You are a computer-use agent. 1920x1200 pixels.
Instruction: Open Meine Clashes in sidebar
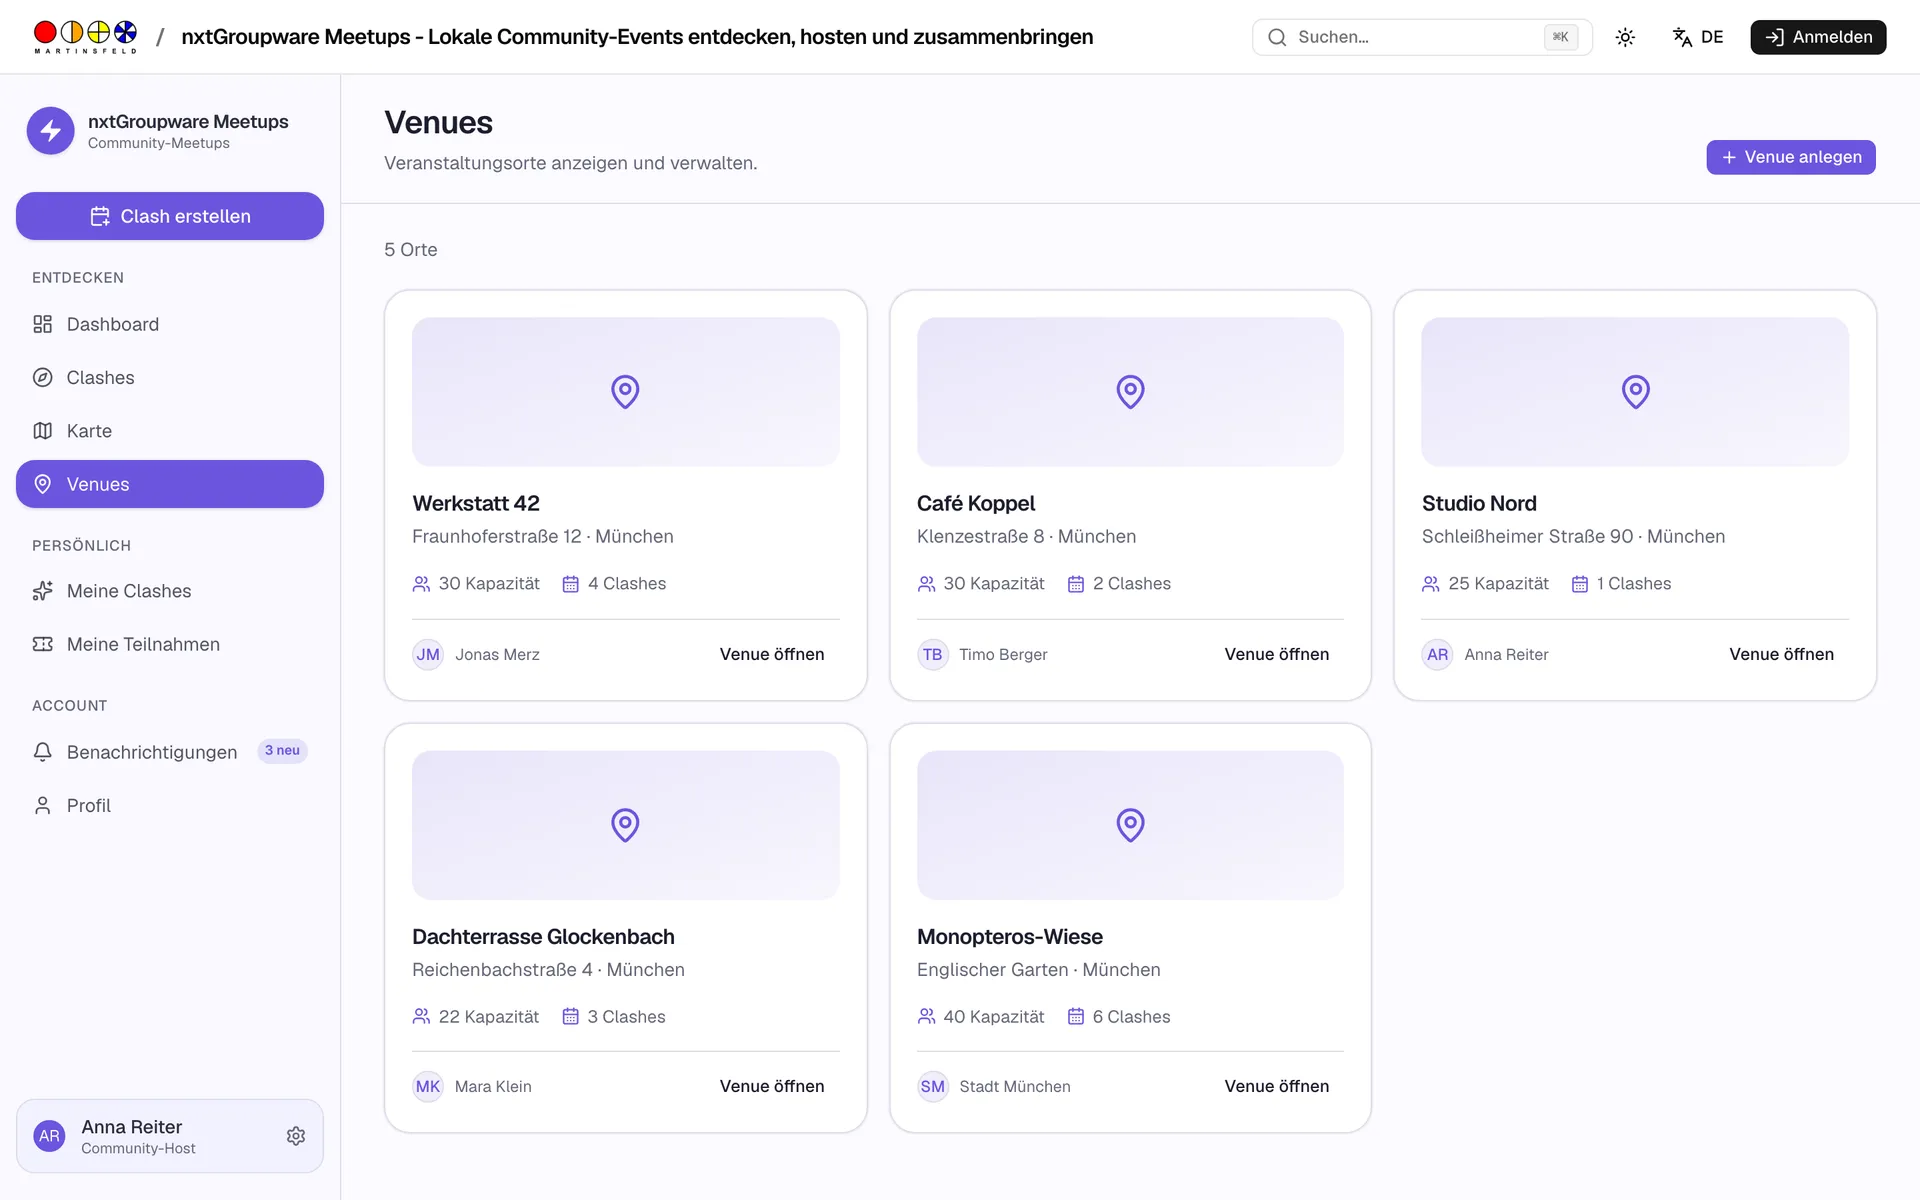(170, 591)
